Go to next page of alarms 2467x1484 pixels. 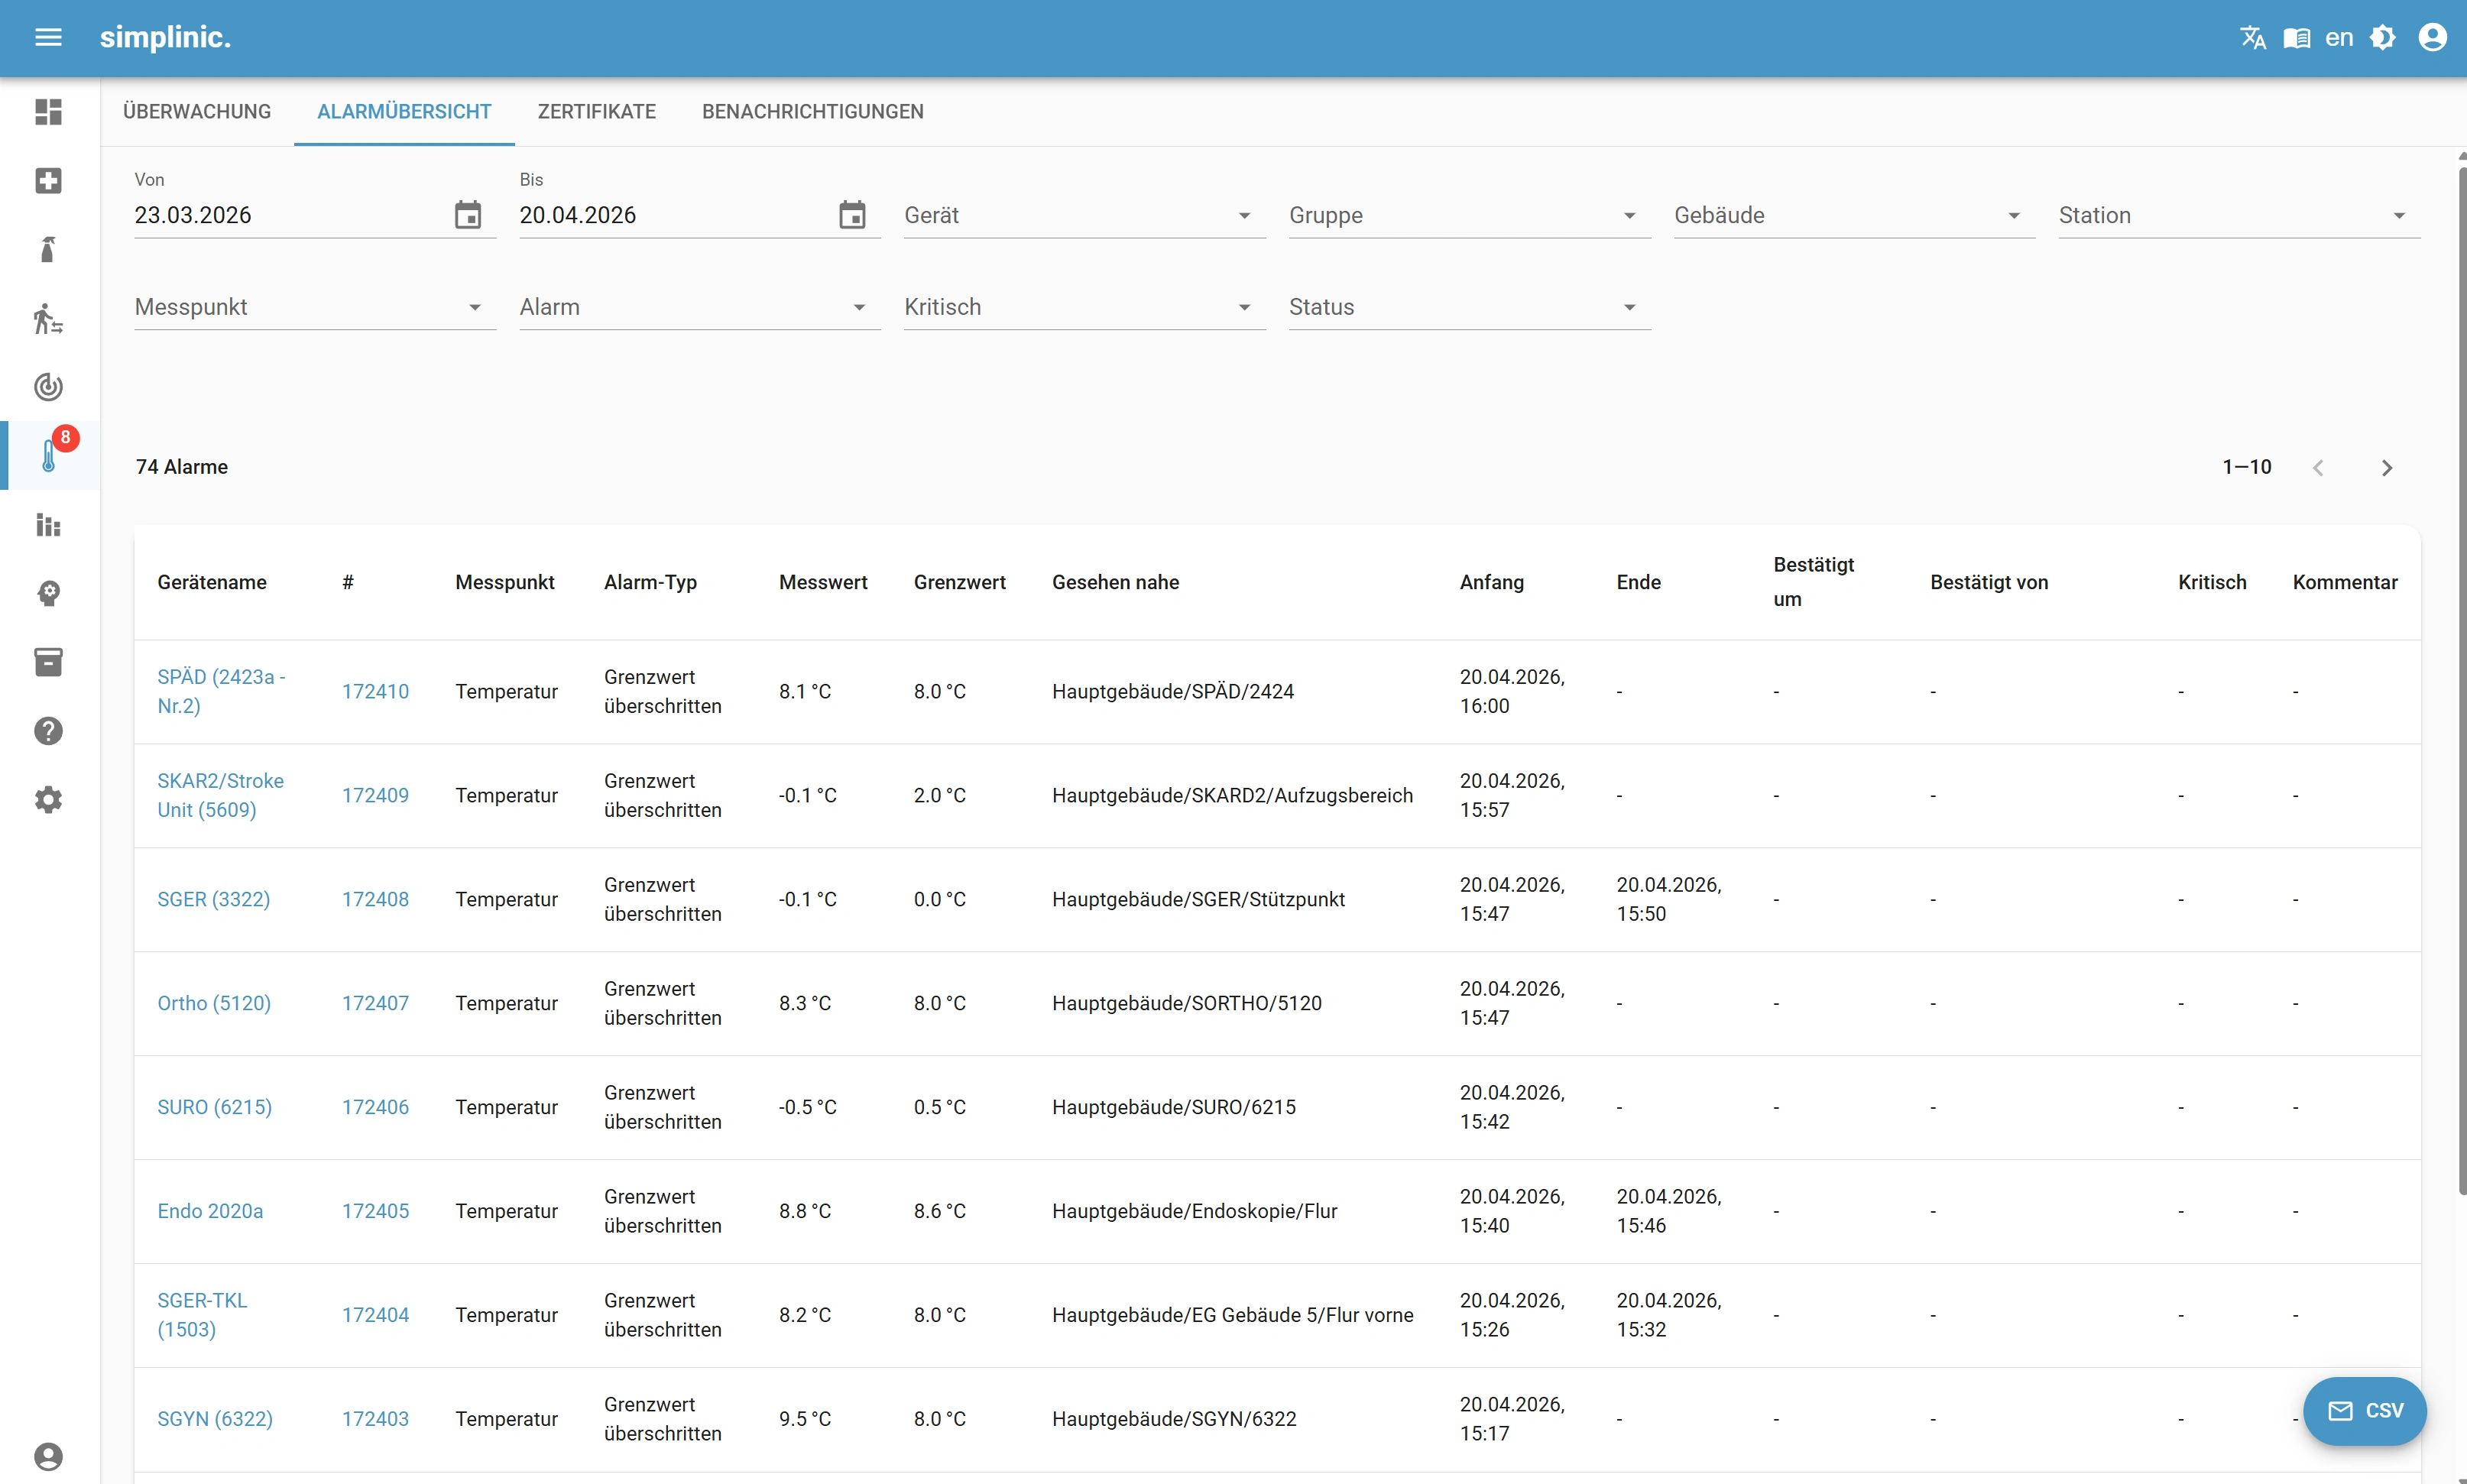(x=2387, y=468)
